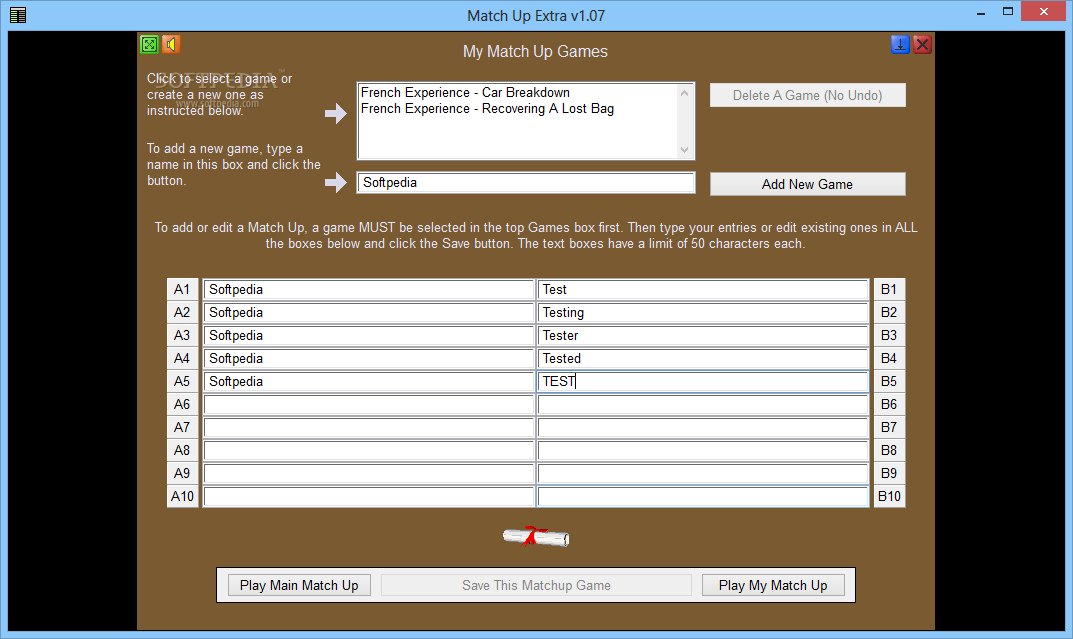Click the empty A10 entry field
This screenshot has width=1073, height=639.
[369, 496]
